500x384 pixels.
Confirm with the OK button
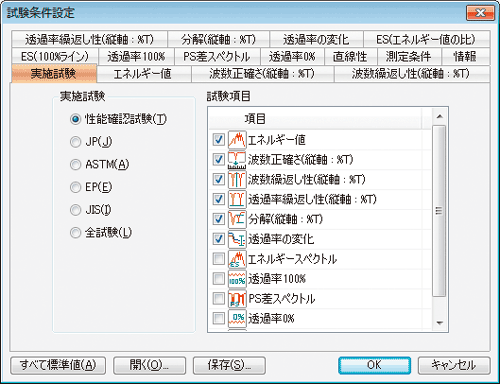pyautogui.click(x=374, y=365)
